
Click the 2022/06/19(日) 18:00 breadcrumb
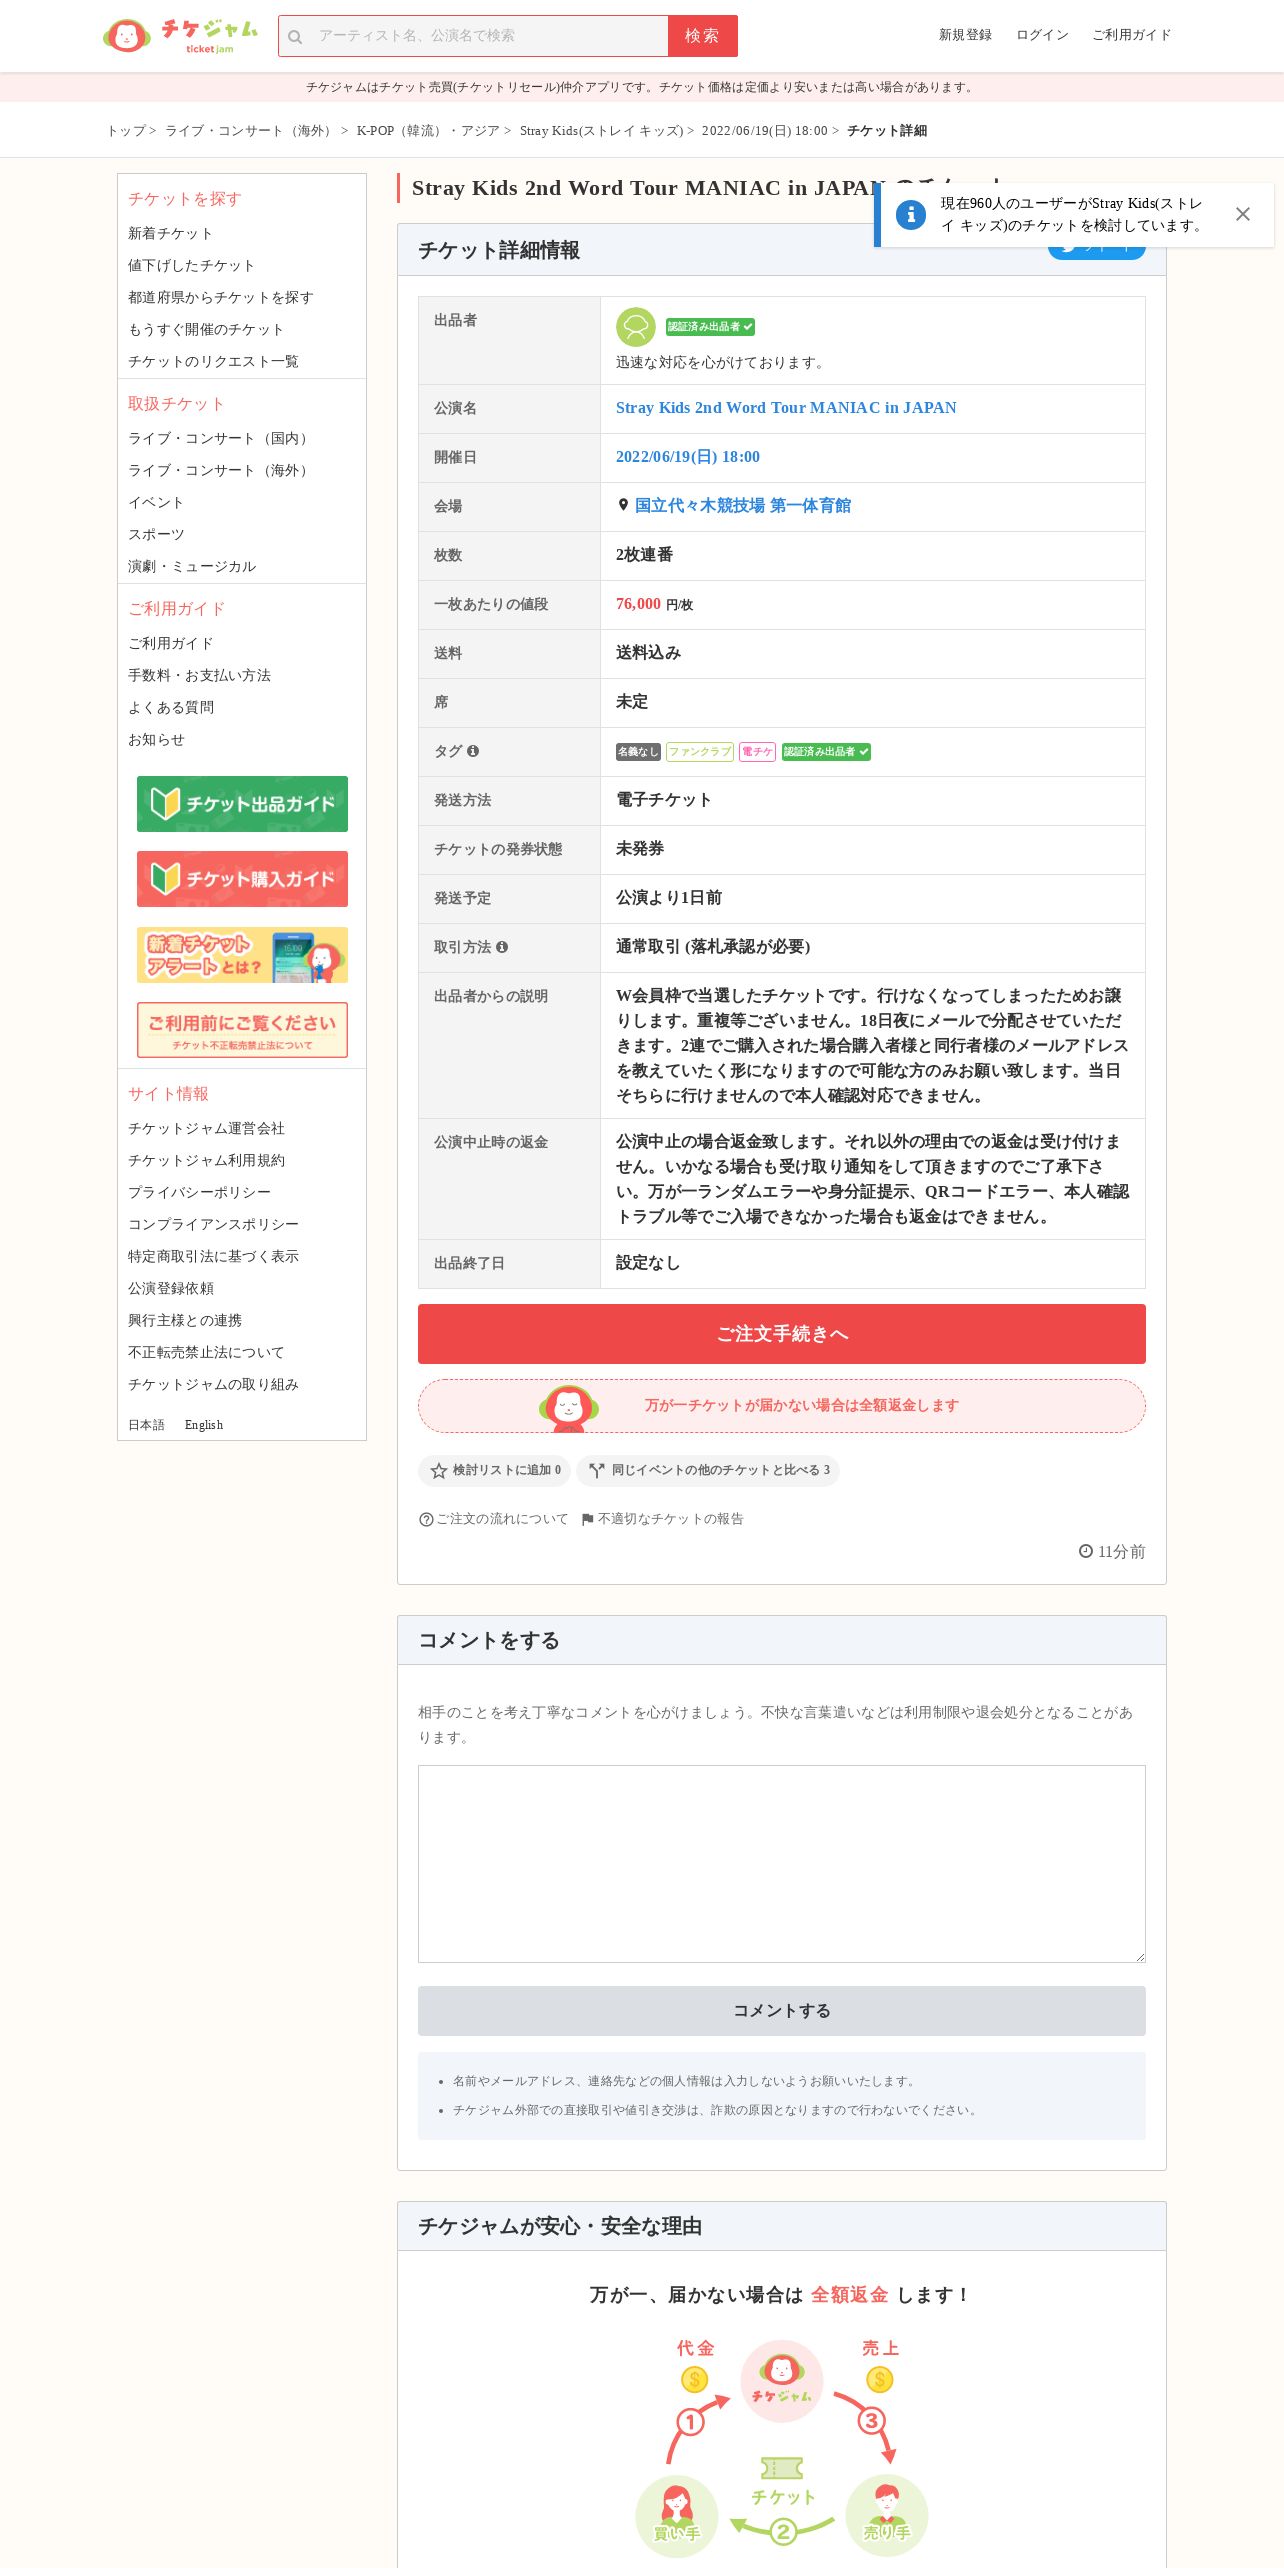[764, 131]
